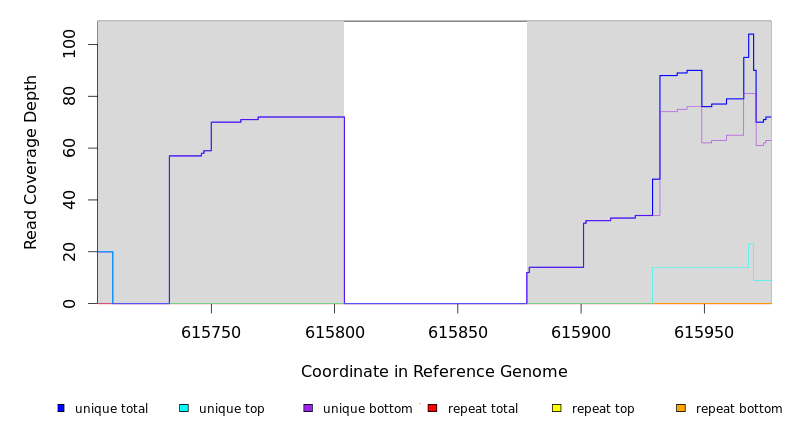Click the x-axis label 615950

(x=704, y=331)
